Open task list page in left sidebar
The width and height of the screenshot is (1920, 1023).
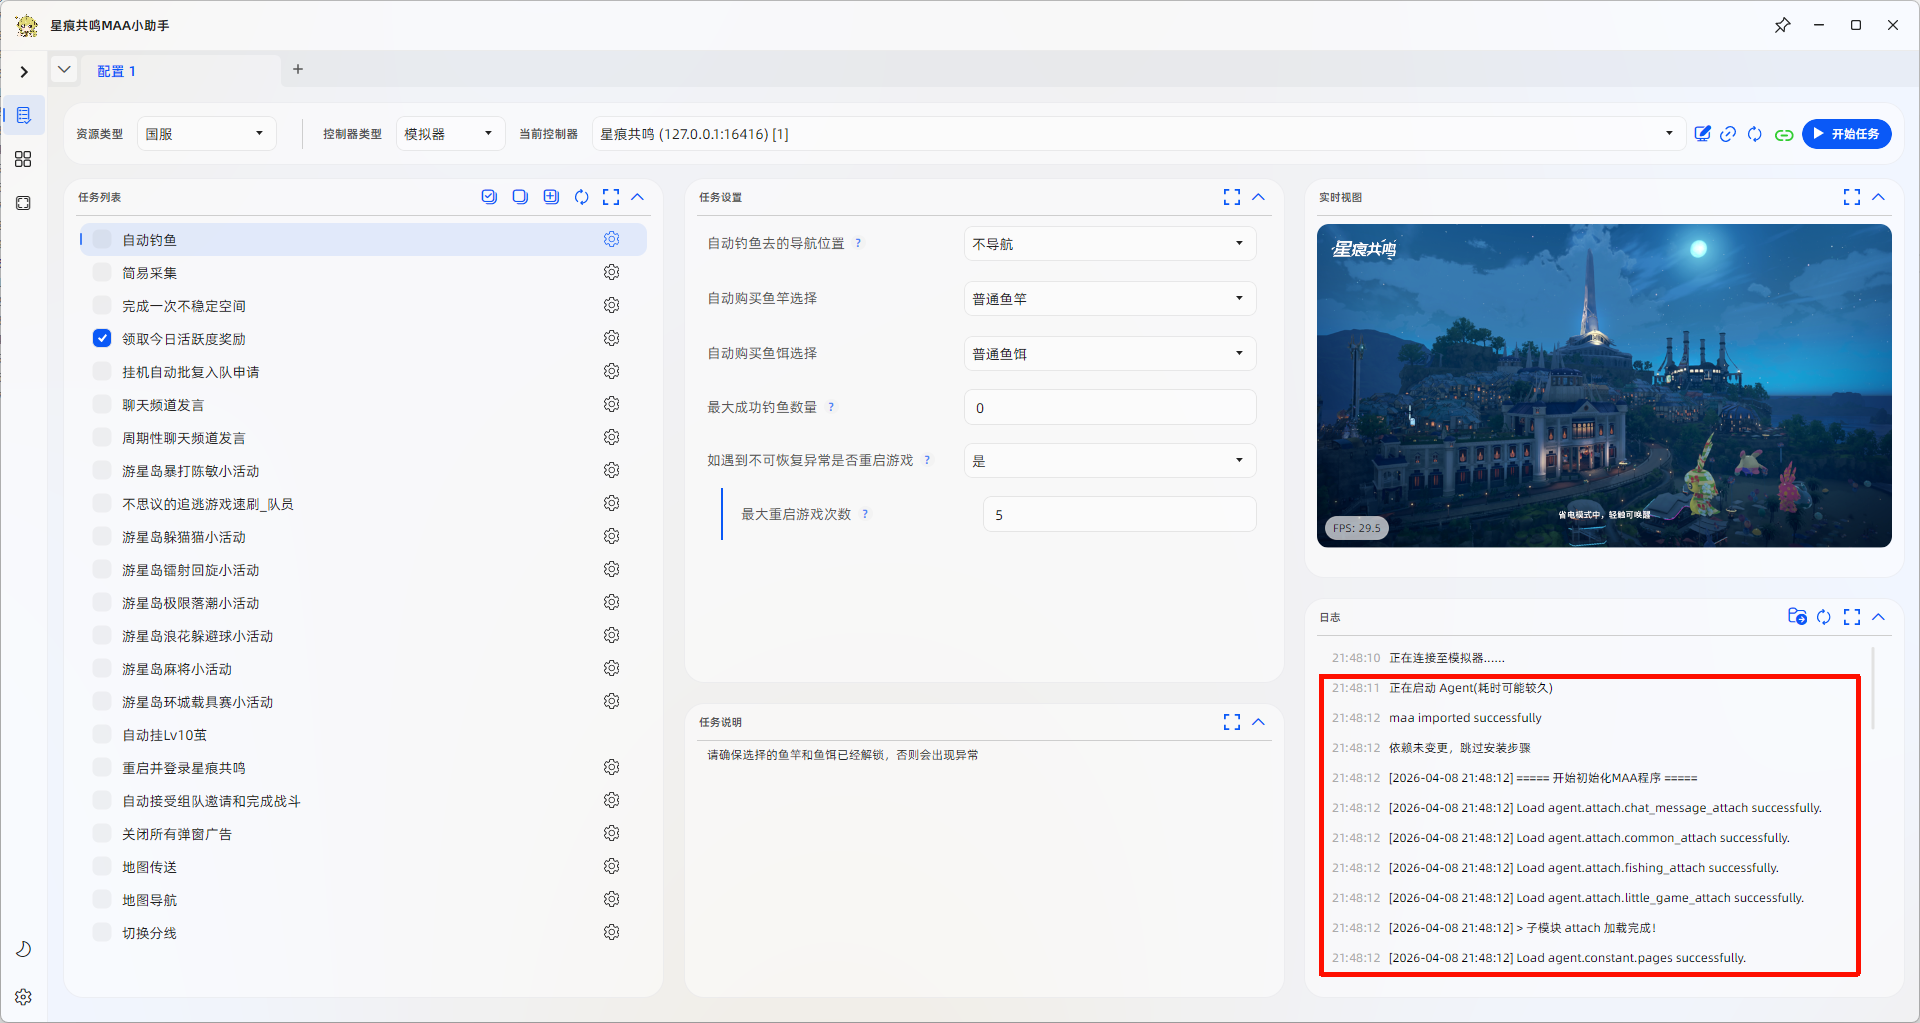pyautogui.click(x=24, y=115)
